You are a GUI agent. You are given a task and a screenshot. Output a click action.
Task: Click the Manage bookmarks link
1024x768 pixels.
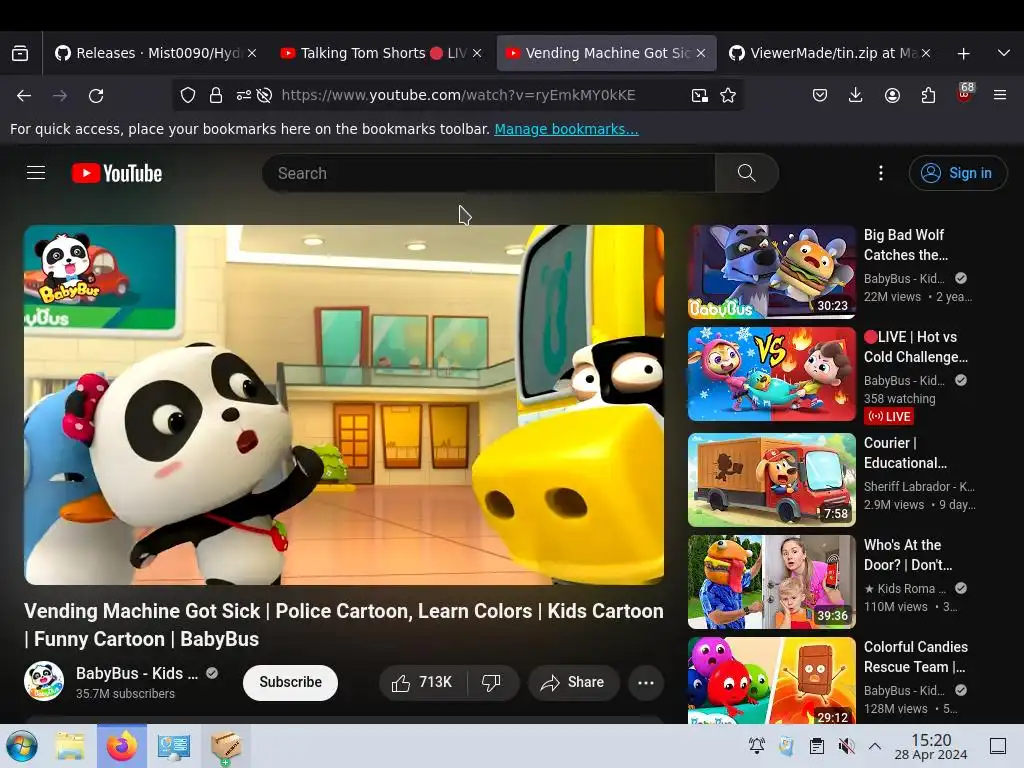pos(566,129)
